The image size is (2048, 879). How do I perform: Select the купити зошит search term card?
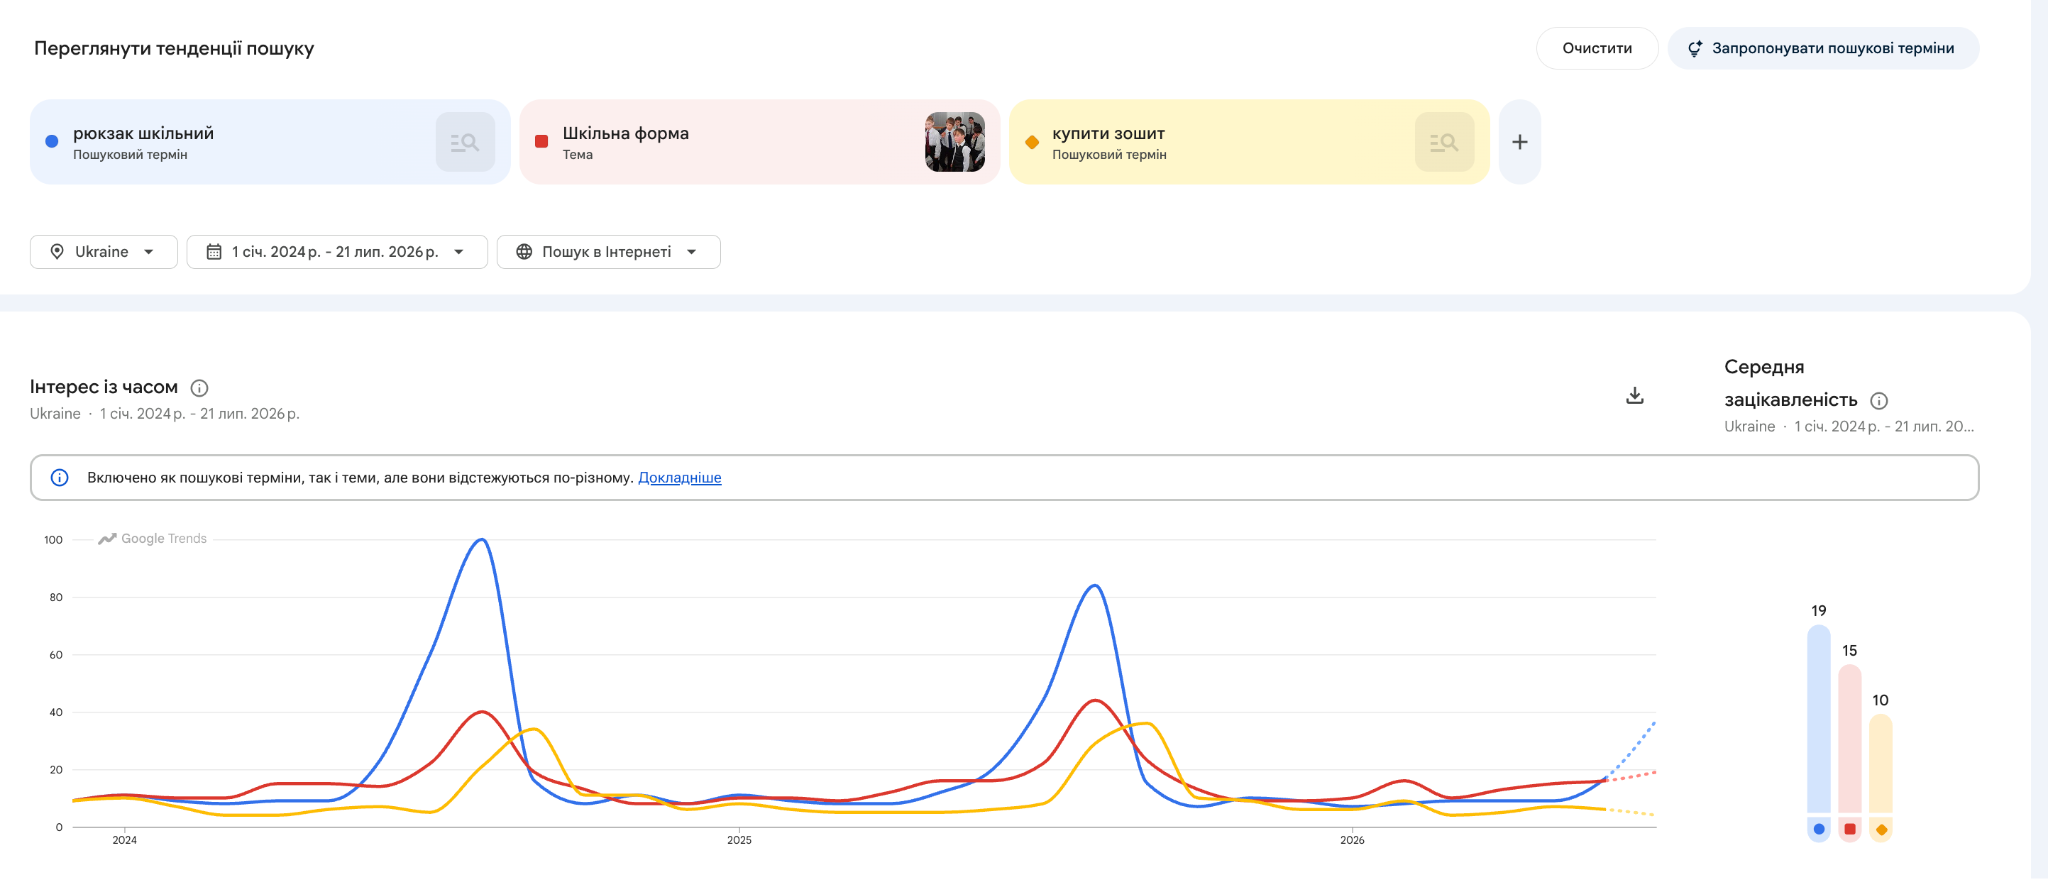(1250, 142)
